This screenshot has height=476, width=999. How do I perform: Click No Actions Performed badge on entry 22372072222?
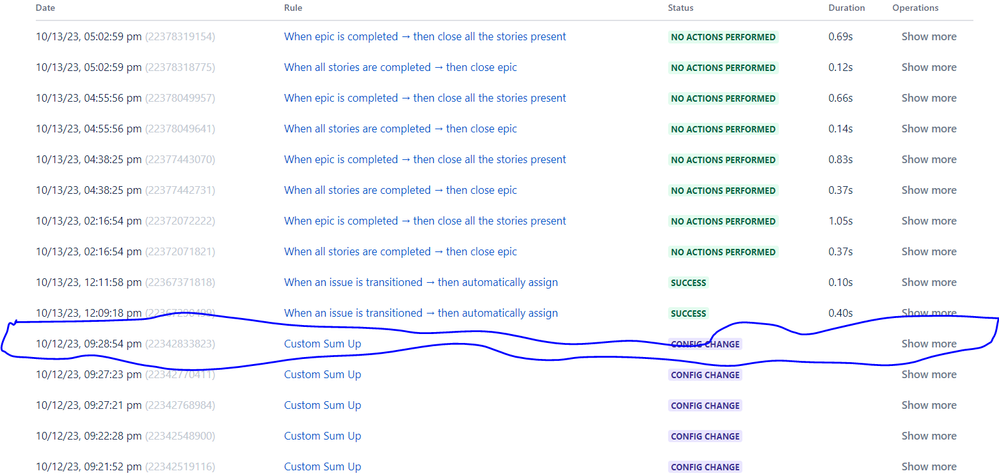click(x=723, y=221)
